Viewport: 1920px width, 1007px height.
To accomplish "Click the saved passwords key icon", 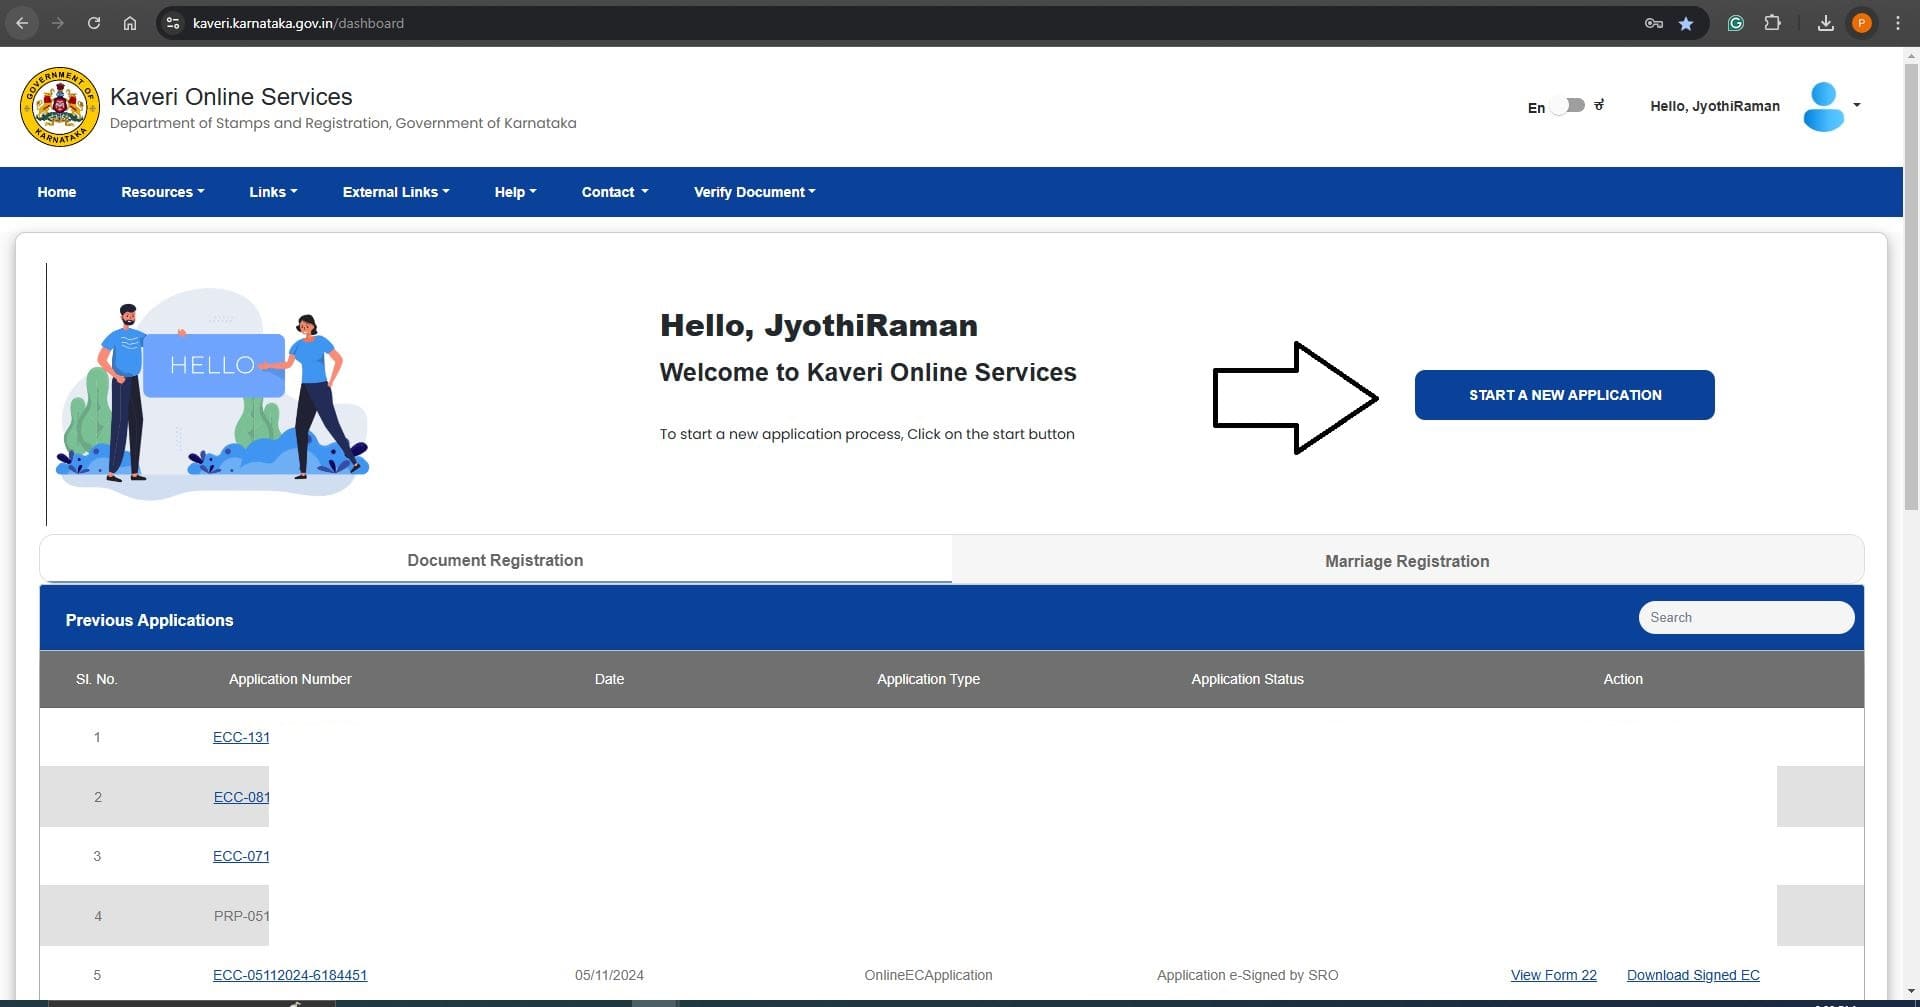I will pos(1653,23).
